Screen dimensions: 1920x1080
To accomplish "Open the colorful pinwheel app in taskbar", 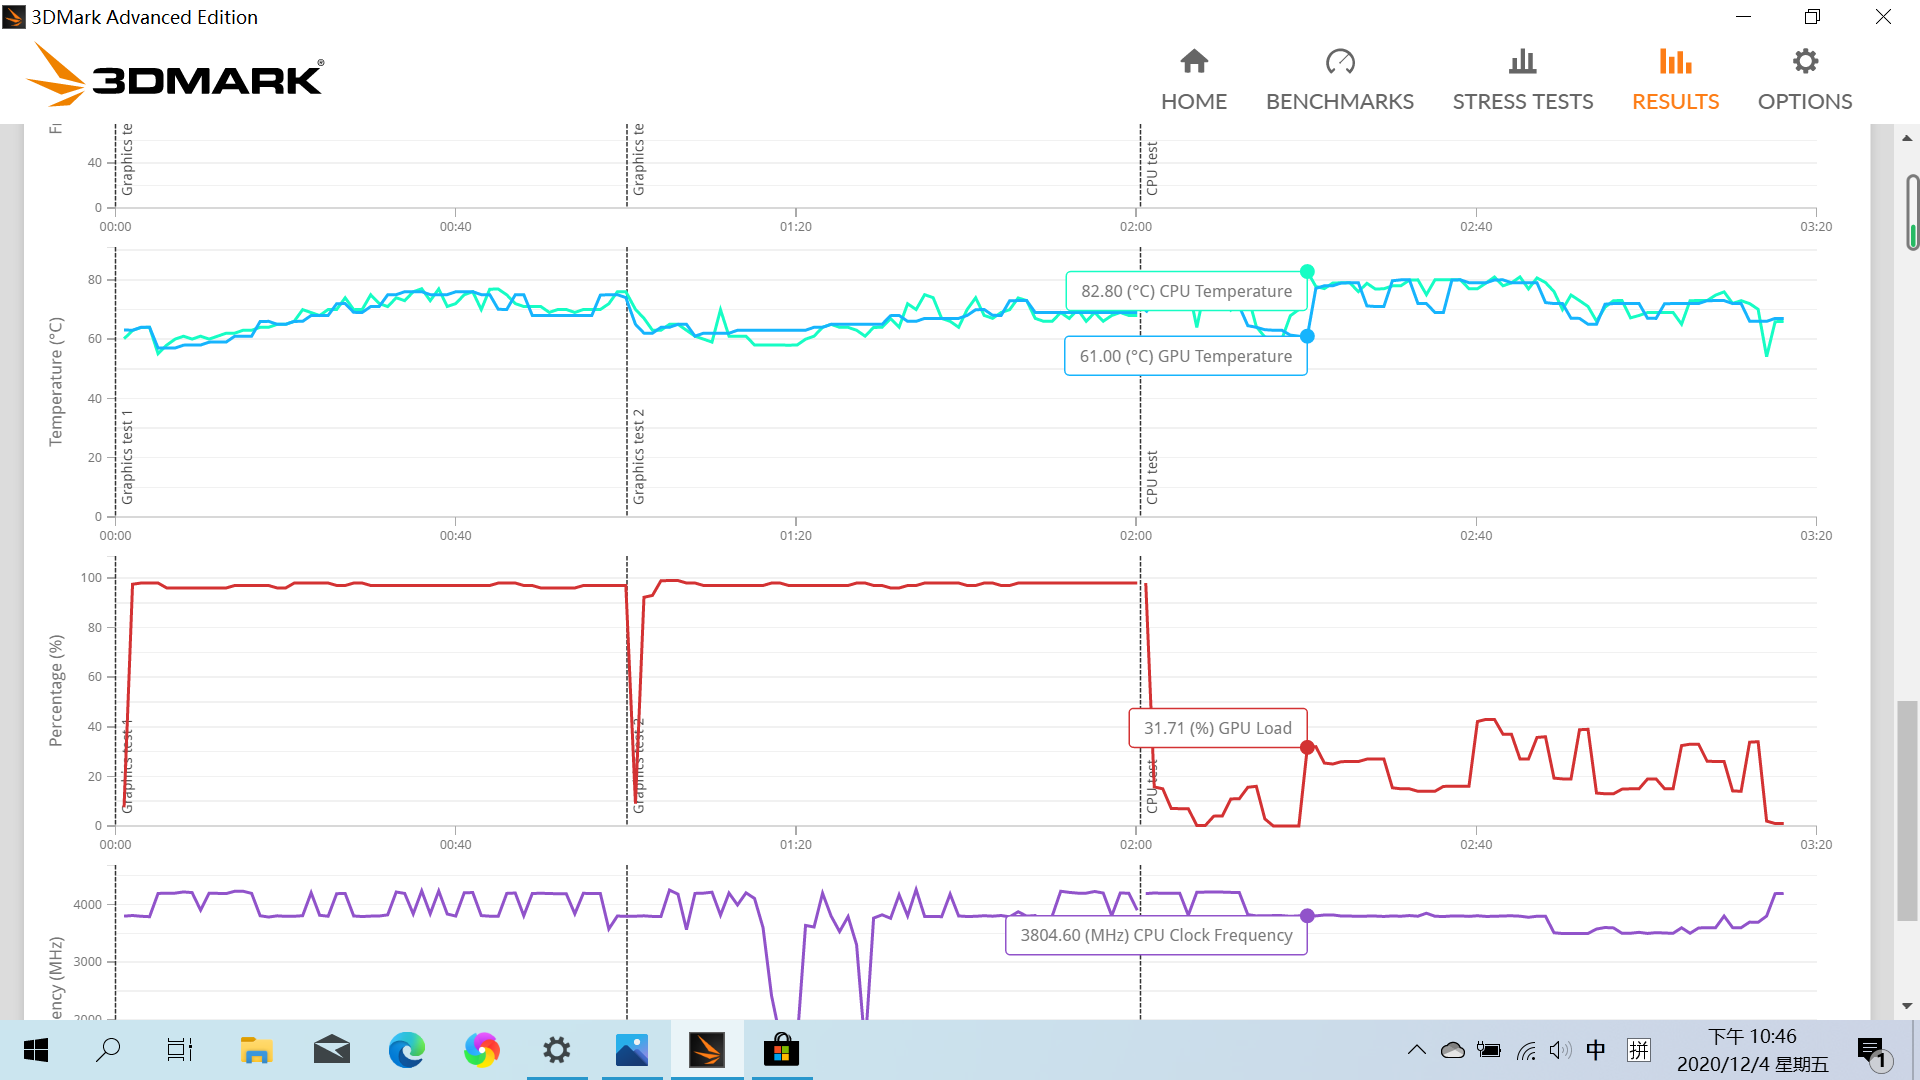I will coord(481,1050).
